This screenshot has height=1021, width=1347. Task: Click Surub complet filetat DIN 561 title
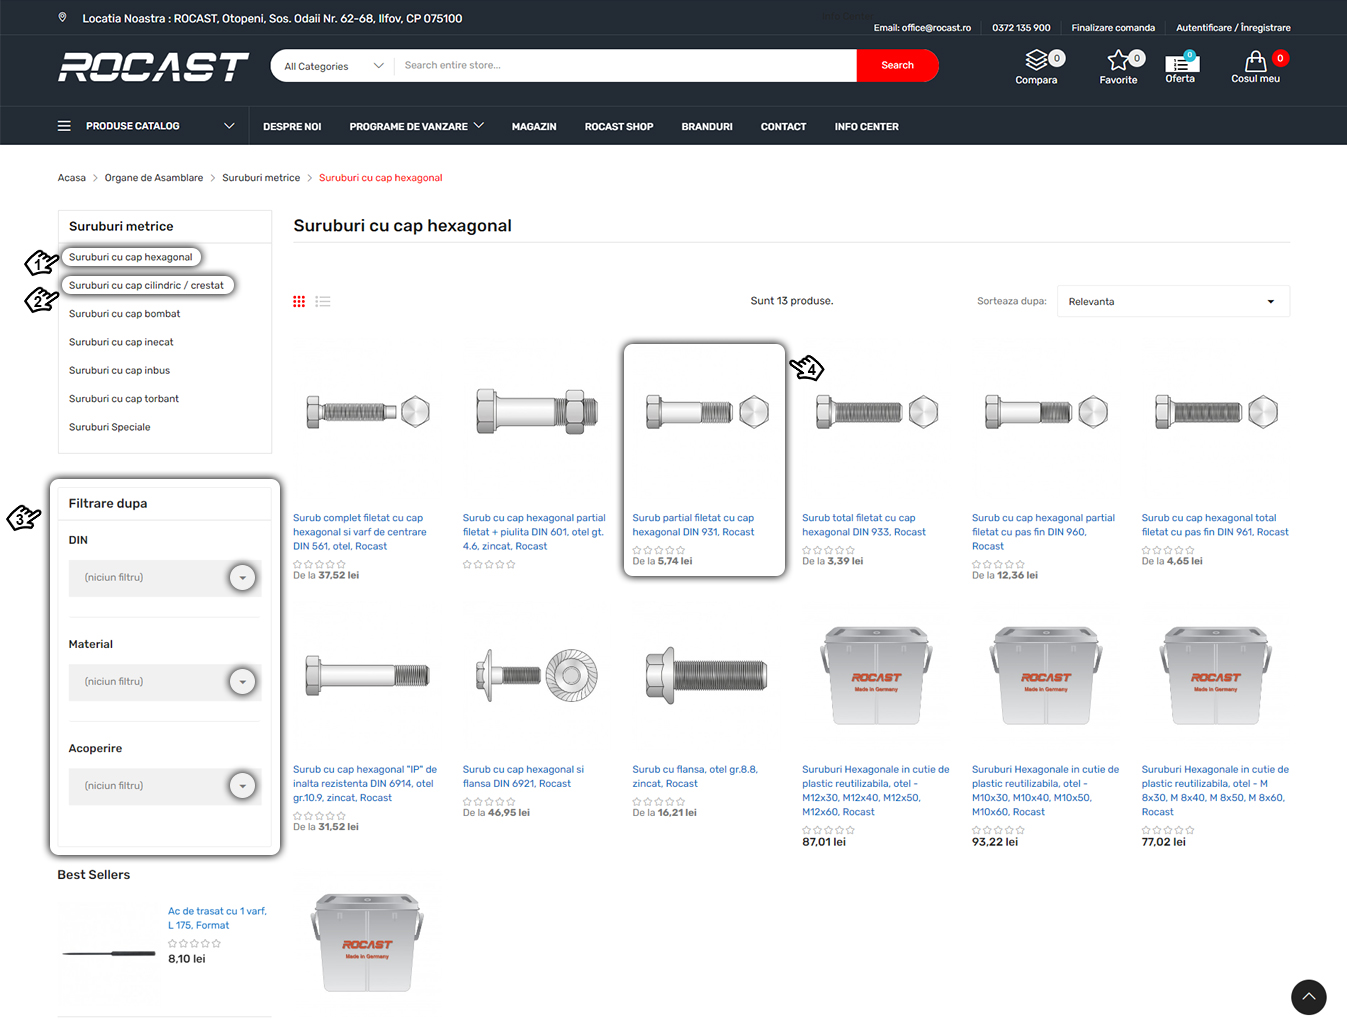coord(360,532)
